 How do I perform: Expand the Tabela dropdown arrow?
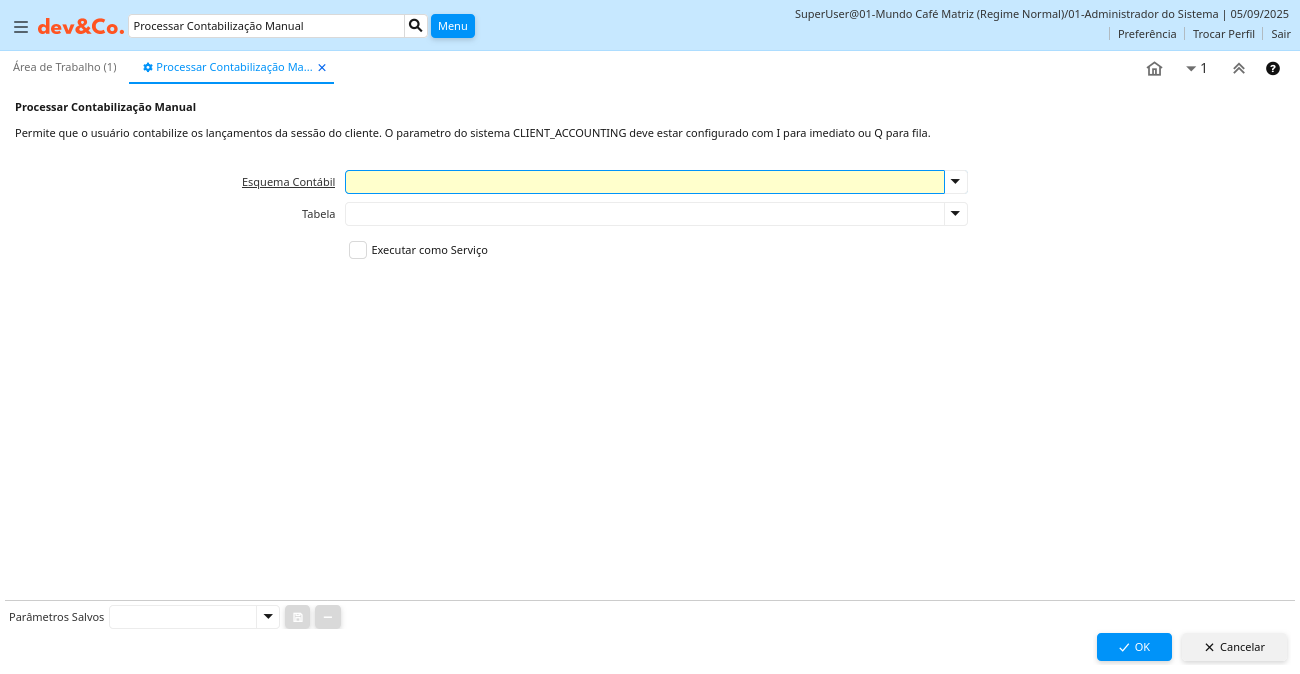click(956, 214)
